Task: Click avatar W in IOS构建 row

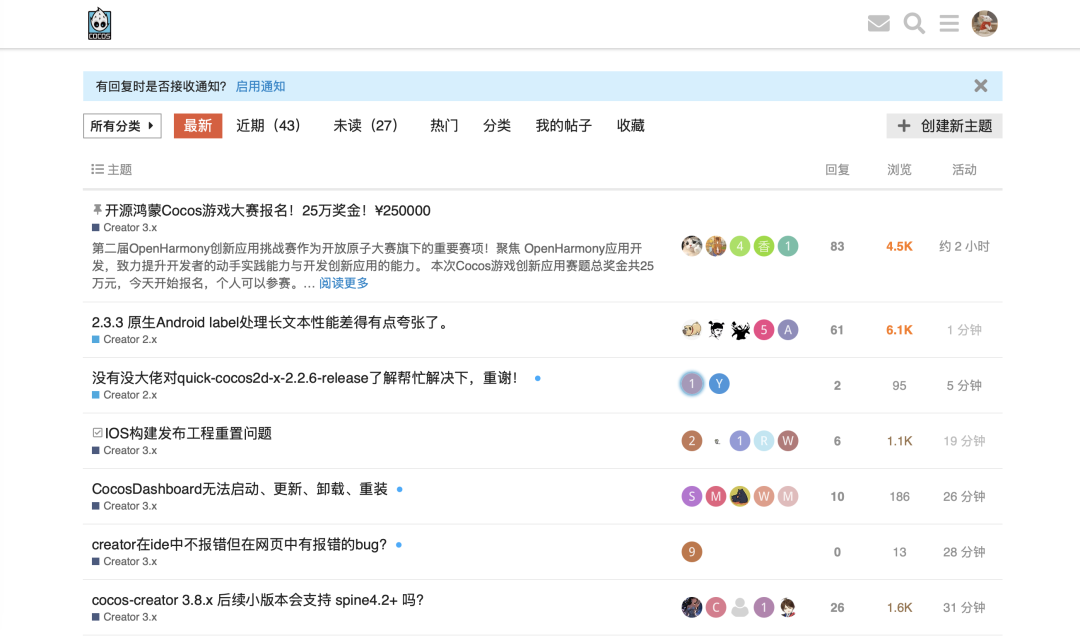Action: pos(788,441)
